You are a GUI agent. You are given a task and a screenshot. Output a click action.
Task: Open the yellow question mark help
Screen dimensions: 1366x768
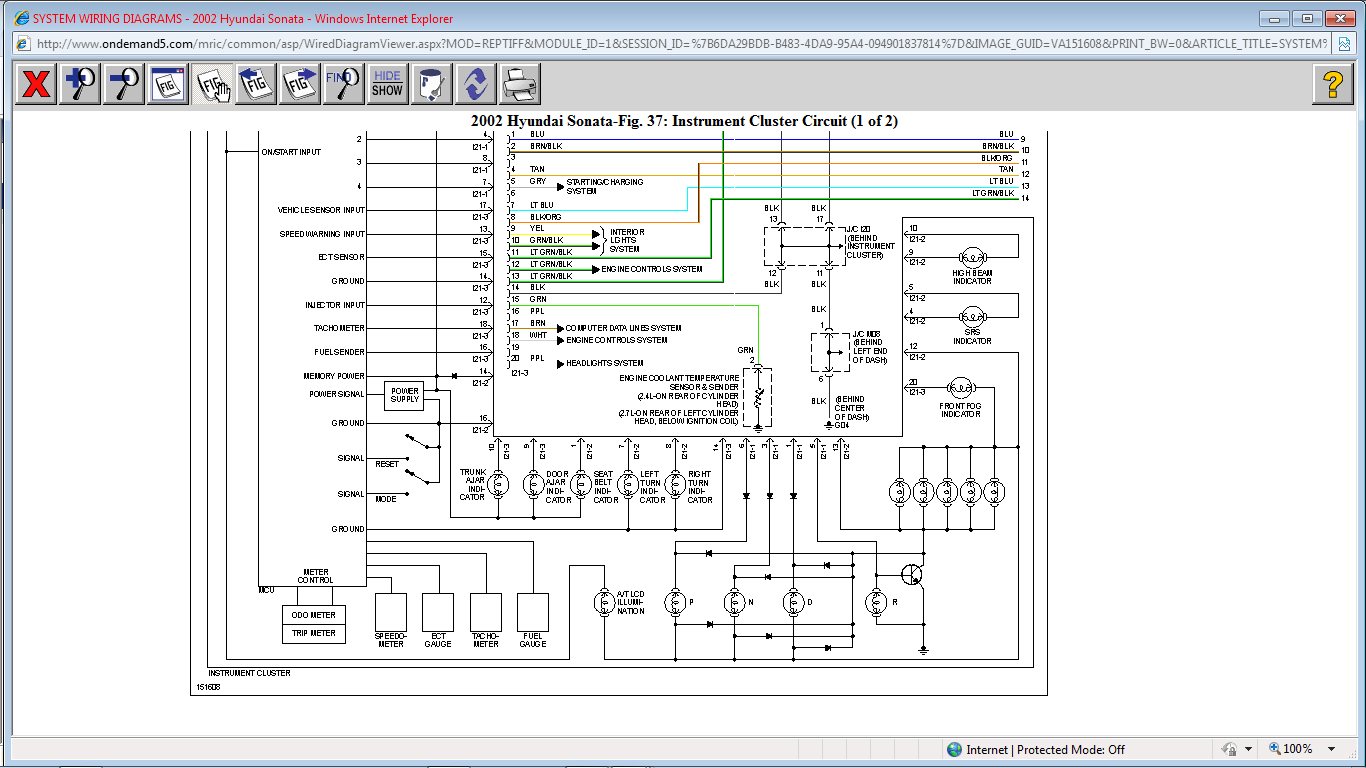point(1332,84)
